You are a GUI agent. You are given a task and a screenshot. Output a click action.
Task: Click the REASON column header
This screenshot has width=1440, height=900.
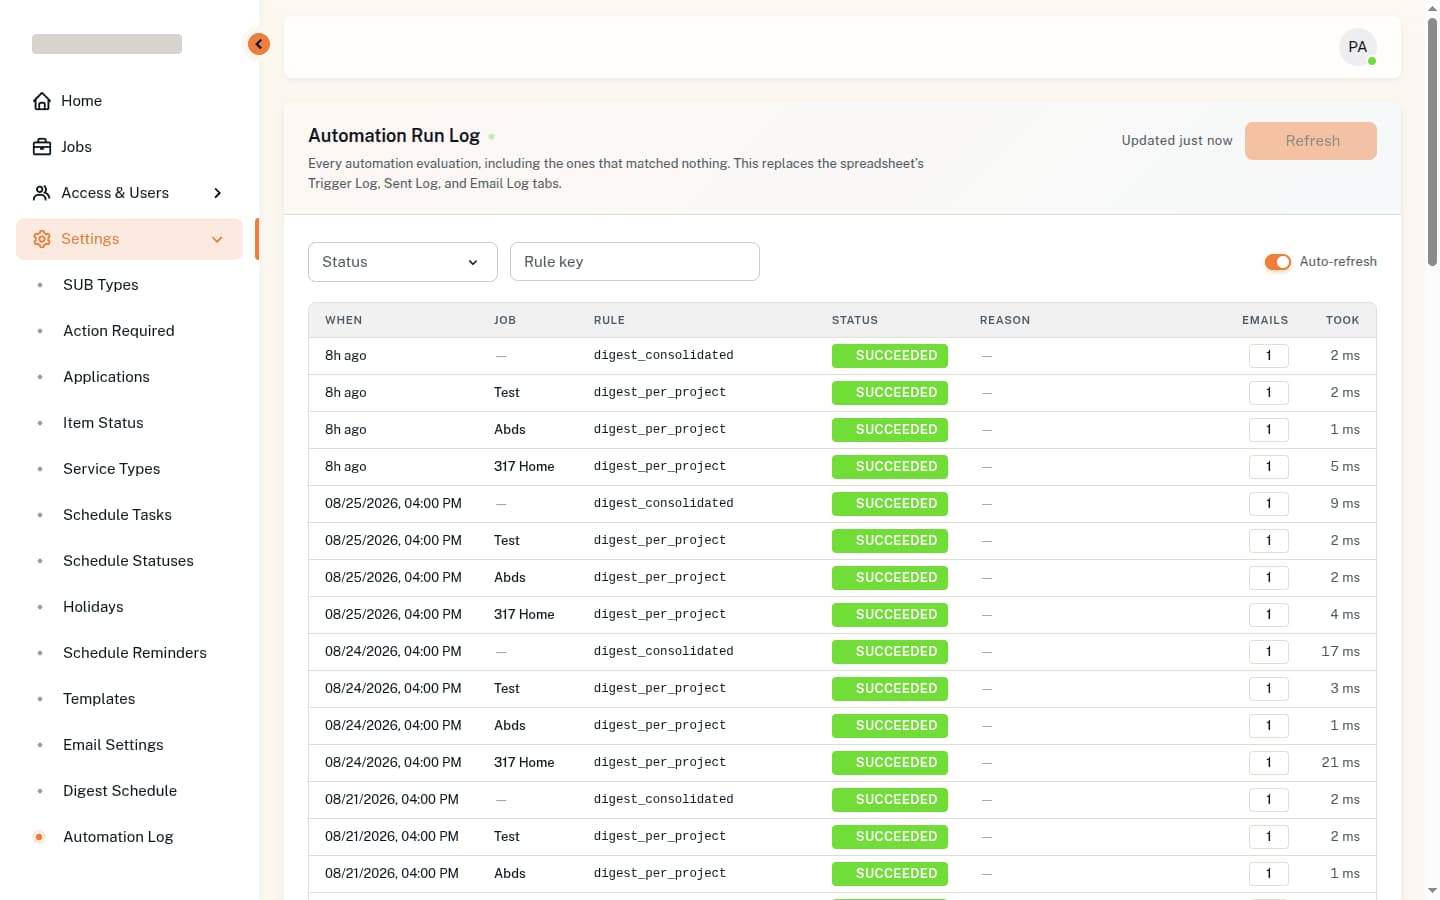pos(1005,321)
